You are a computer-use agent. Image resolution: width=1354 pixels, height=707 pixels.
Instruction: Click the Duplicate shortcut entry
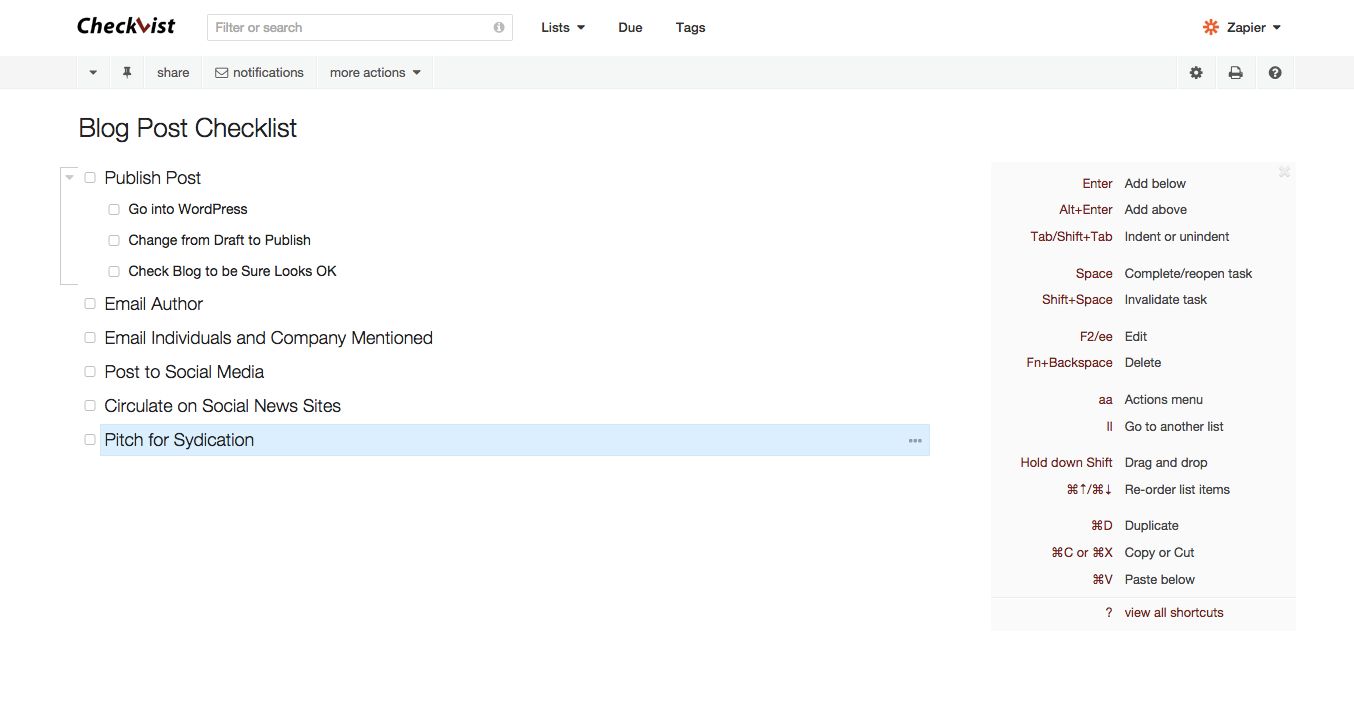[x=1152, y=526]
